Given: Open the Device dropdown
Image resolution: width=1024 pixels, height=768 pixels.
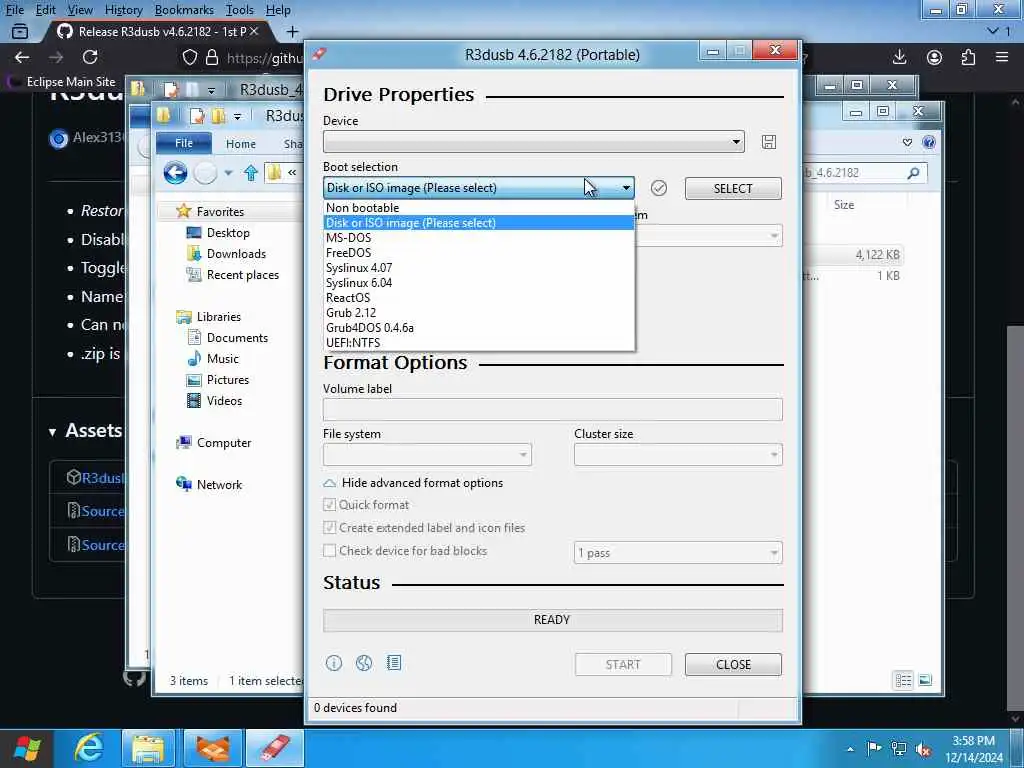Looking at the screenshot, I should (x=534, y=142).
